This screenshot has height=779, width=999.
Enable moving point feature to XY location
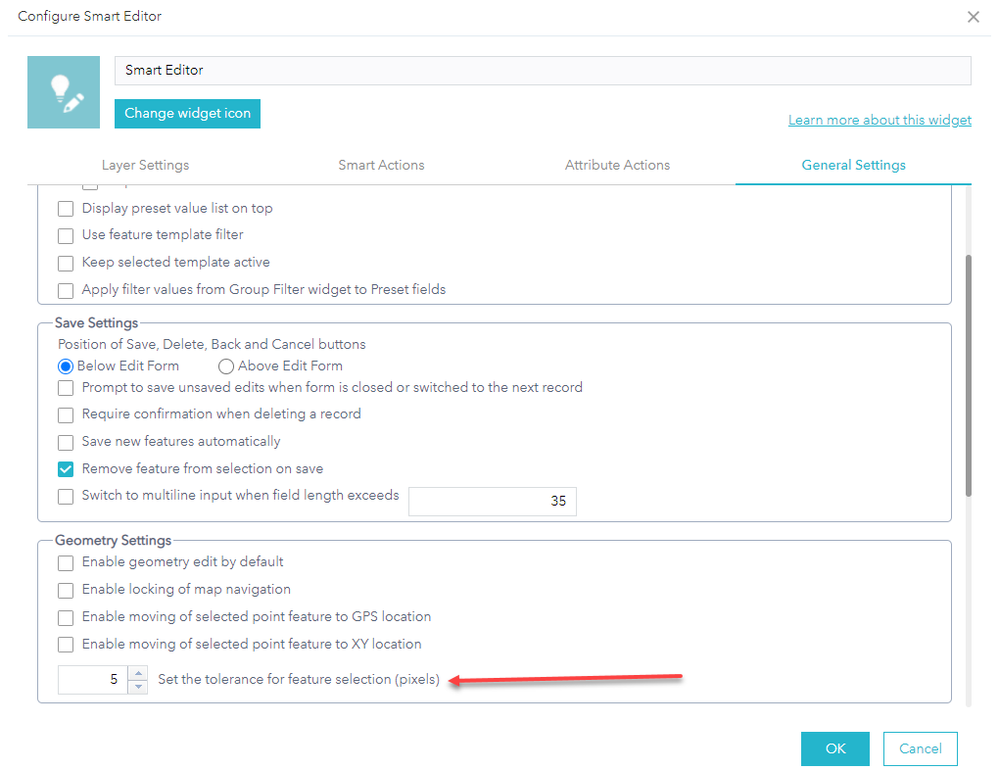[66, 645]
